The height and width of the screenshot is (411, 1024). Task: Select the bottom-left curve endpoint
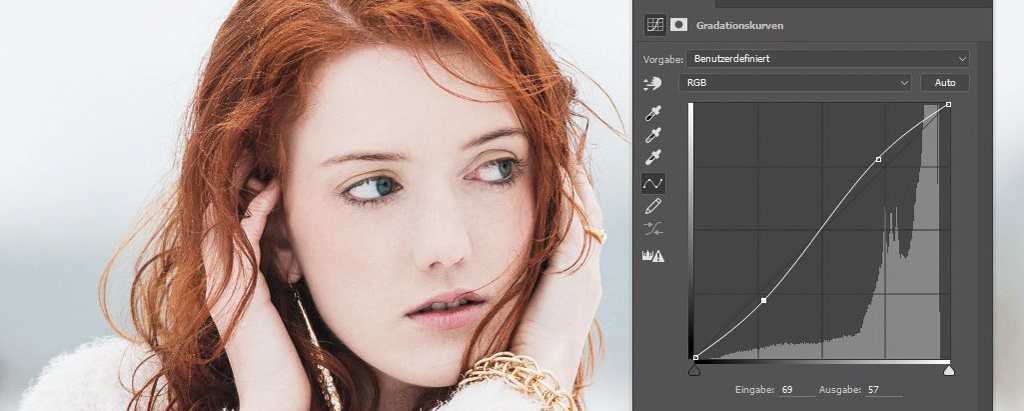coord(696,357)
